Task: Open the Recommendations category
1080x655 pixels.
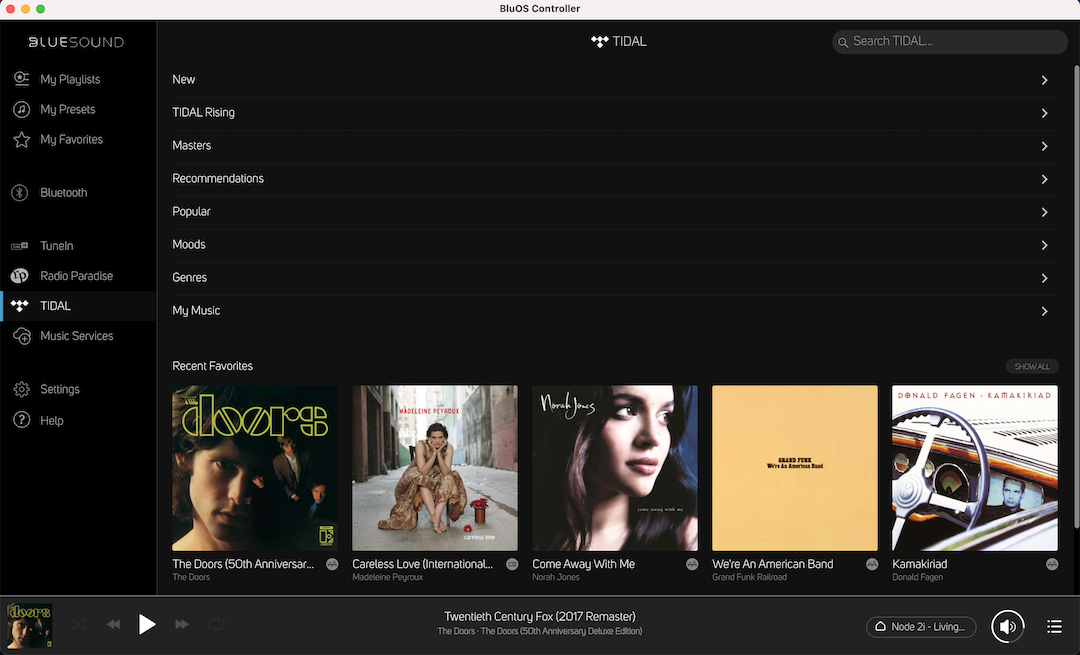Action: point(614,179)
